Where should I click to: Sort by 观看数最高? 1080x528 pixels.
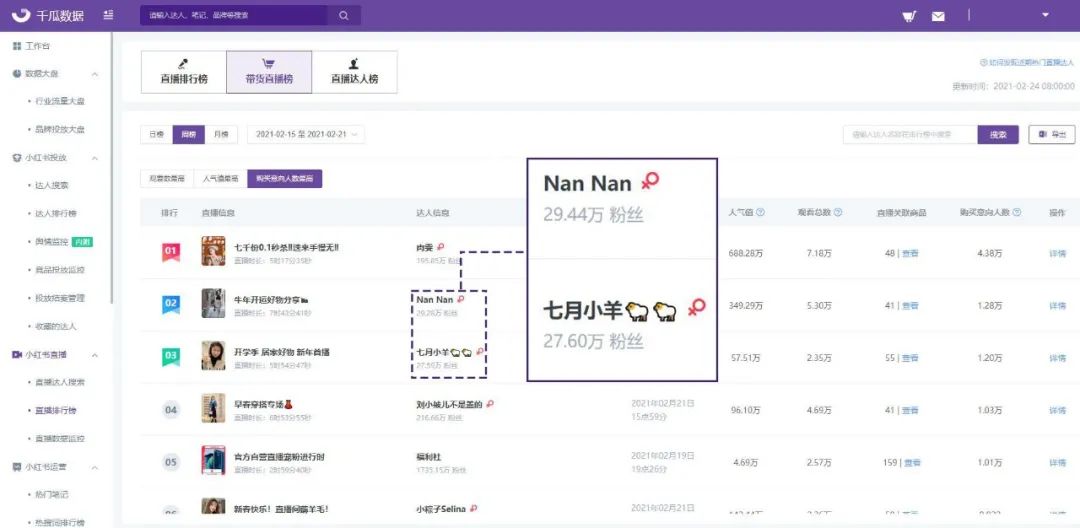[167, 179]
